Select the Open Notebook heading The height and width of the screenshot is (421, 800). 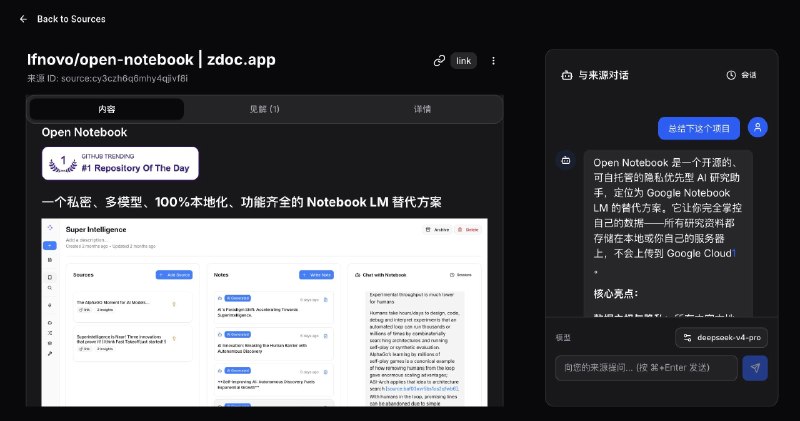pos(84,132)
